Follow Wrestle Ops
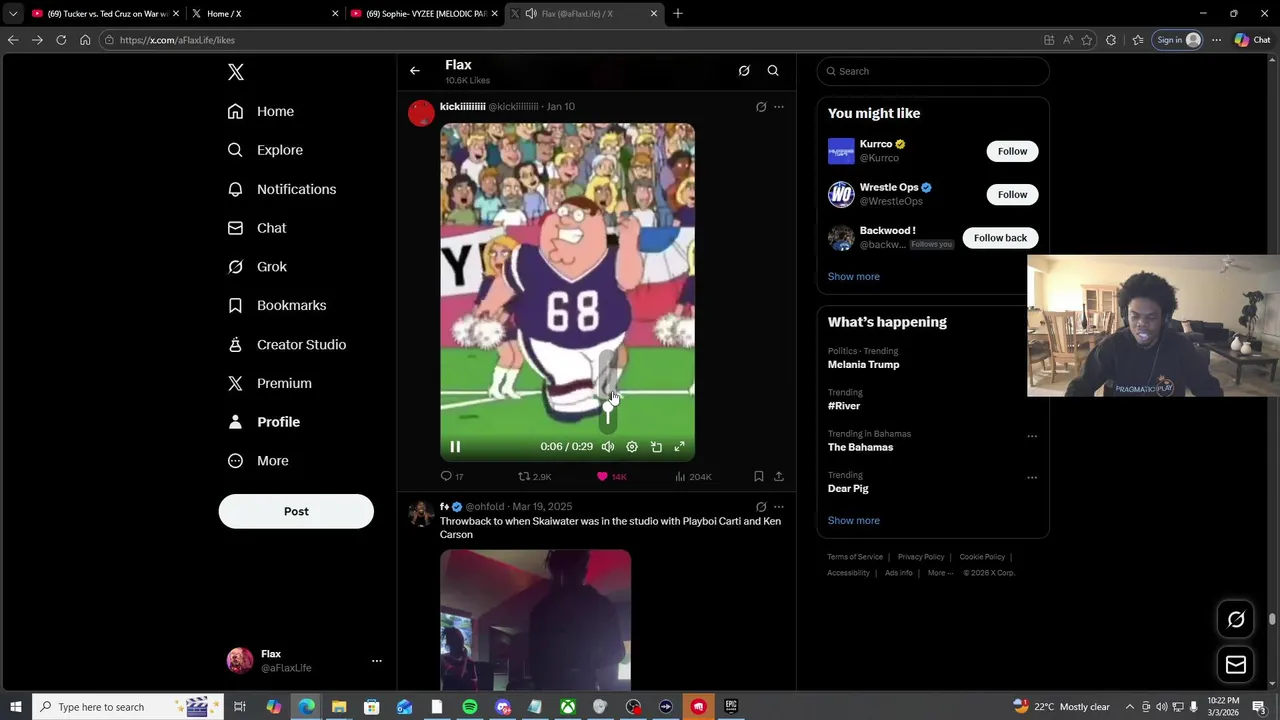Image resolution: width=1280 pixels, height=720 pixels. [x=1012, y=194]
